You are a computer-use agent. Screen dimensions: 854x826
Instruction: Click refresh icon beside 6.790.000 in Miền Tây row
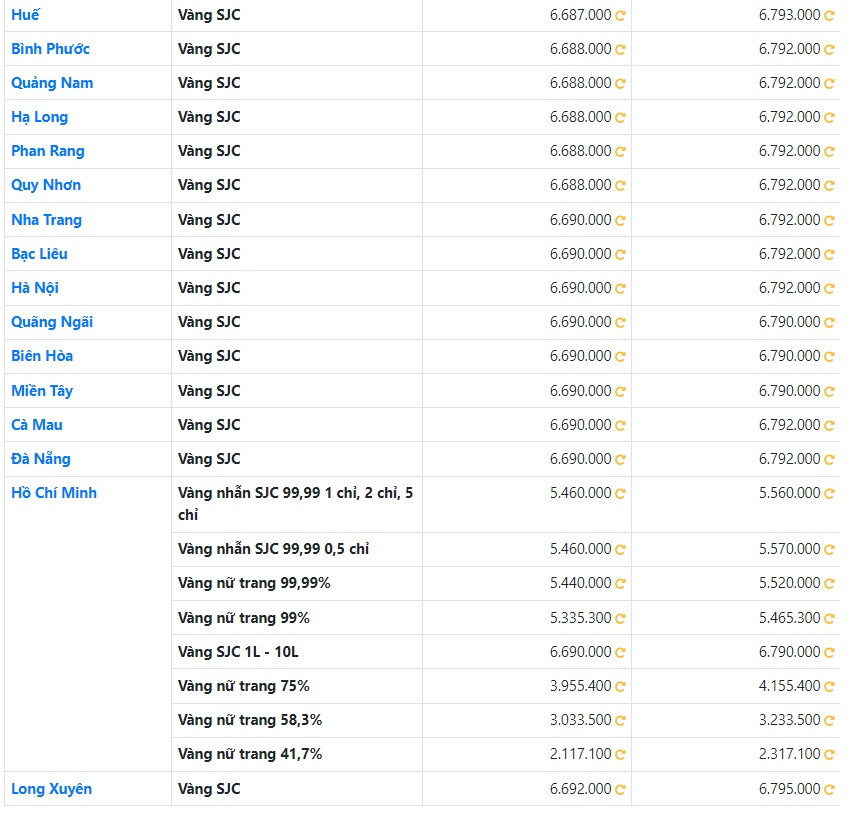pyautogui.click(x=829, y=391)
